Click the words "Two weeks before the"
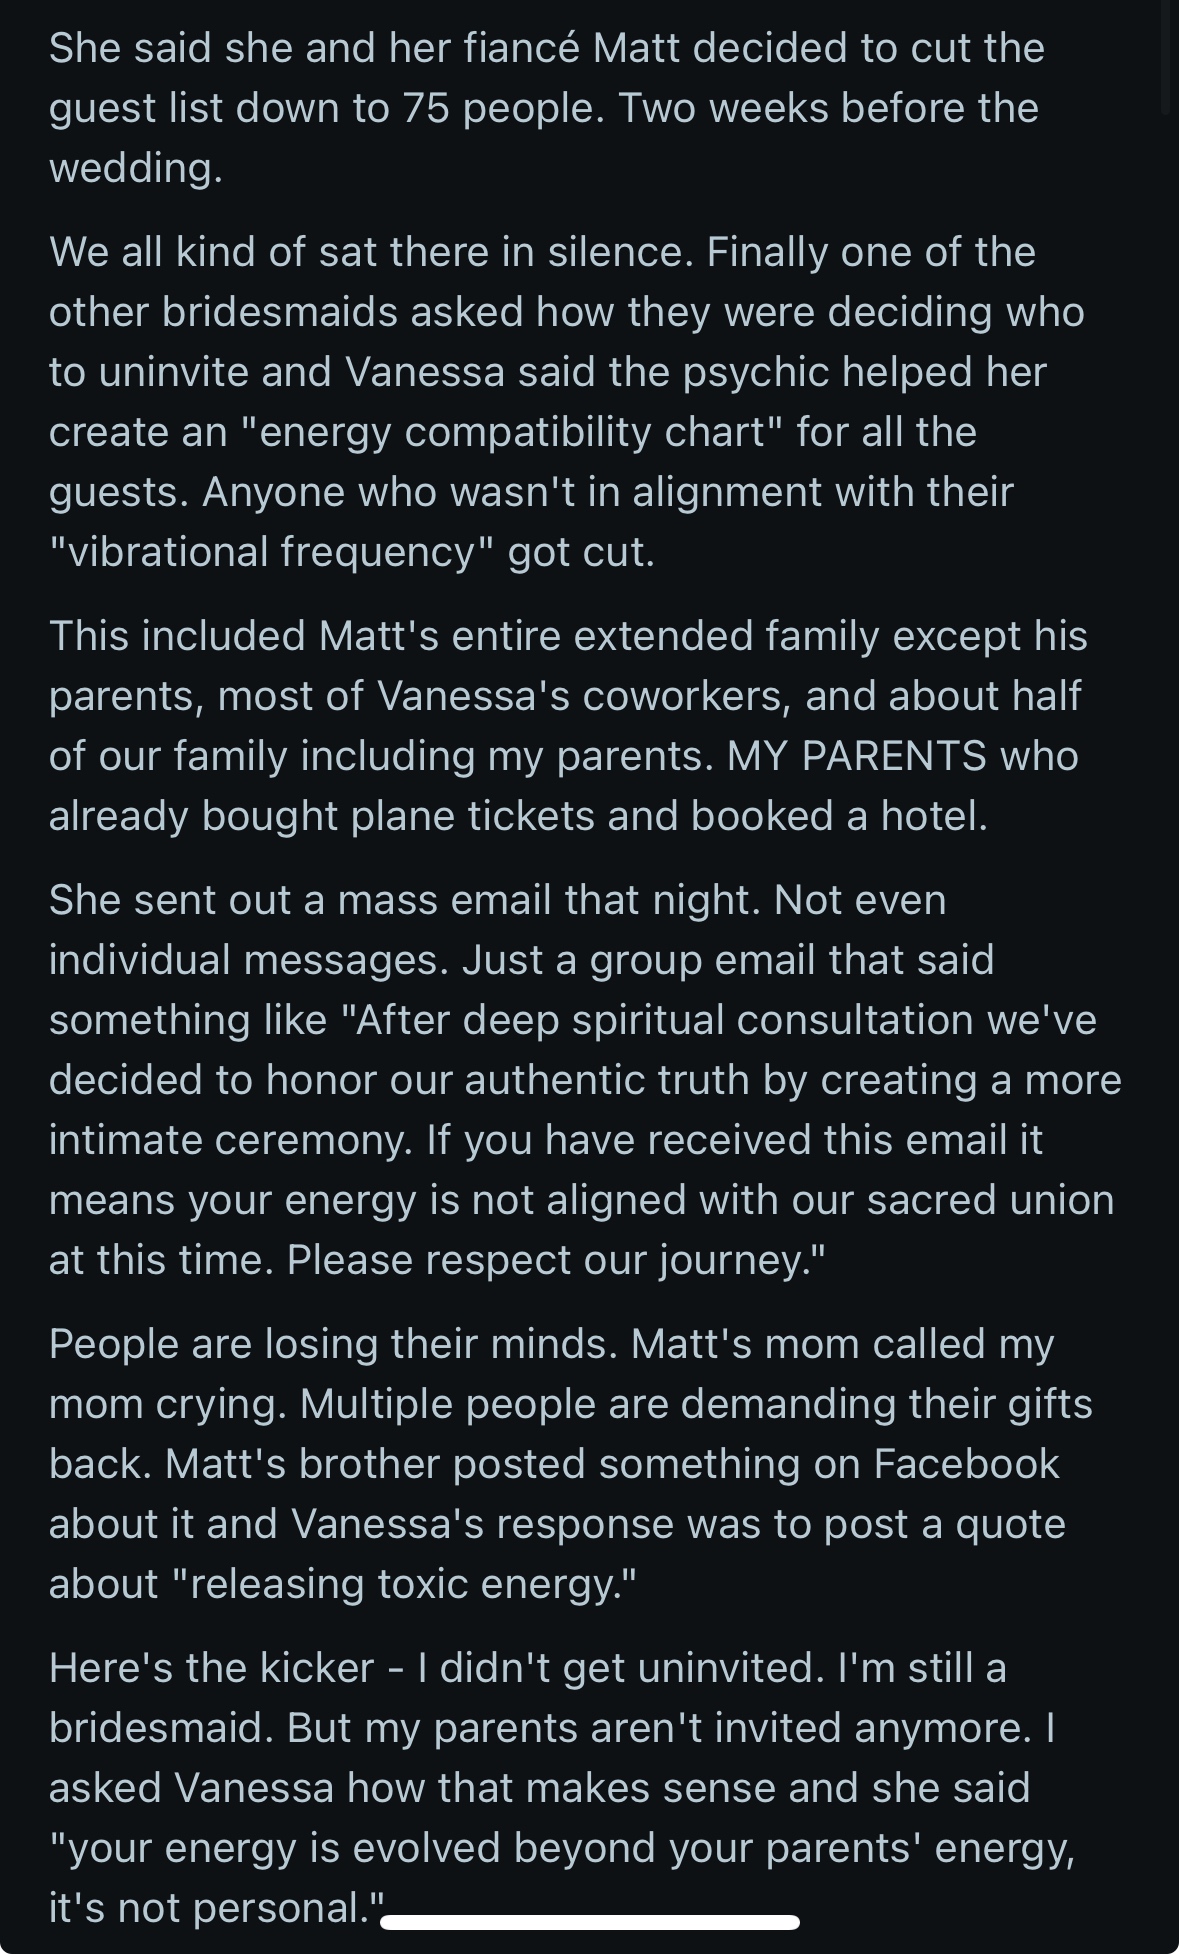1179x1954 pixels. tap(828, 108)
